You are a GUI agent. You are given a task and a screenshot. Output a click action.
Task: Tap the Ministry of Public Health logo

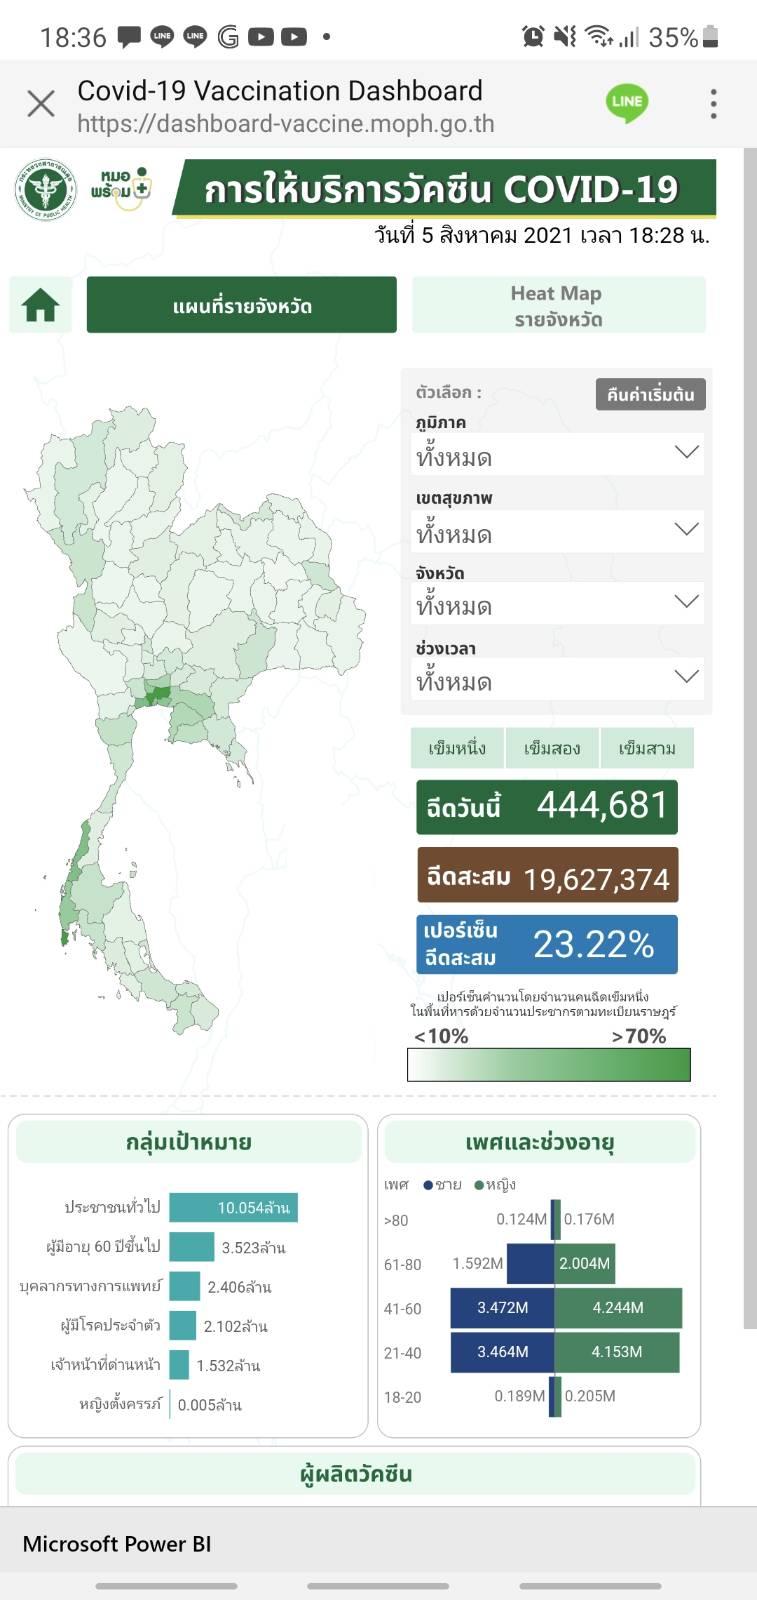click(45, 190)
